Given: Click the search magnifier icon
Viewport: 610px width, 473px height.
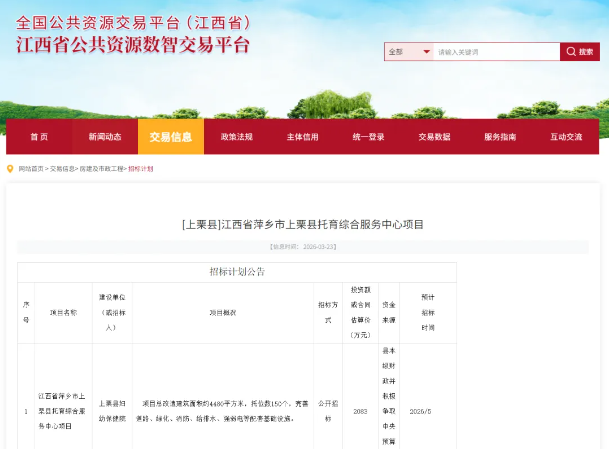Looking at the screenshot, I should (x=571, y=52).
